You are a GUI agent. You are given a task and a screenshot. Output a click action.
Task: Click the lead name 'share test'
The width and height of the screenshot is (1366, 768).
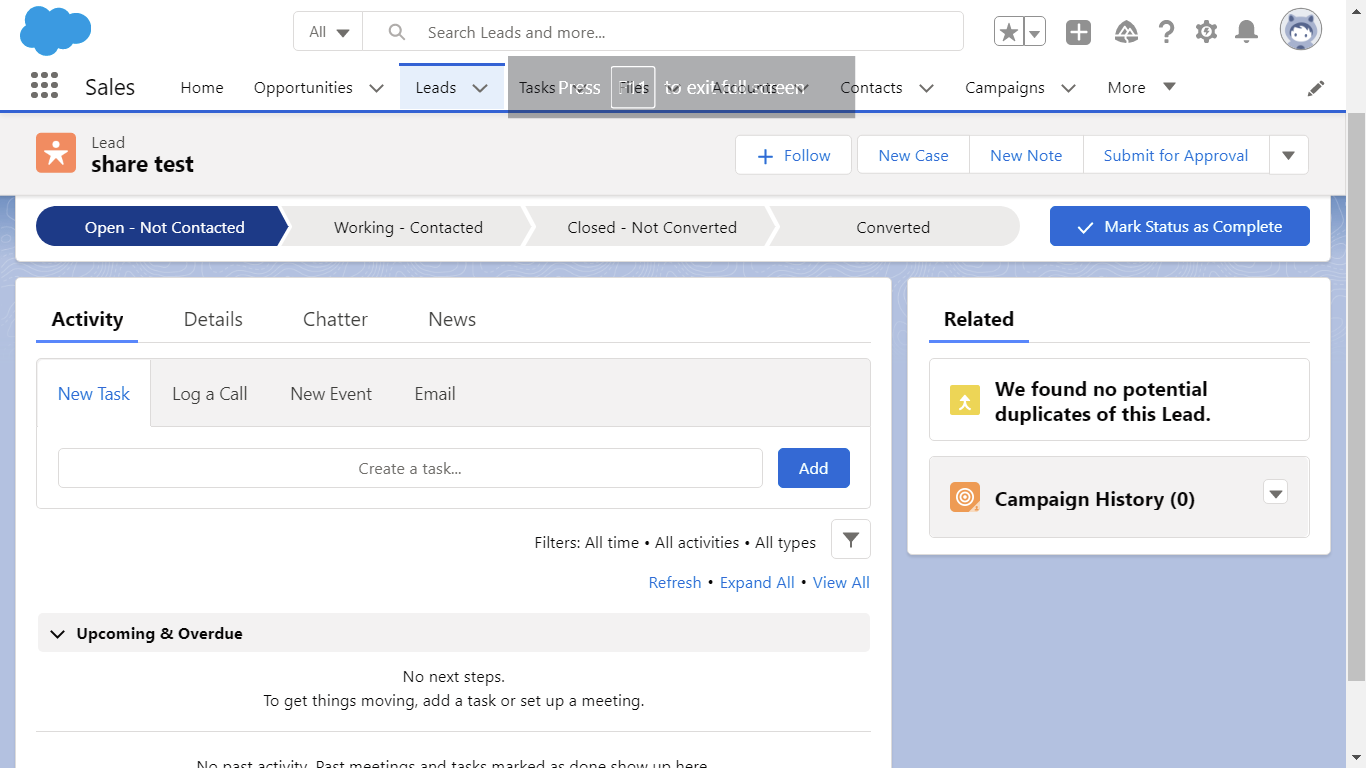[x=142, y=165]
